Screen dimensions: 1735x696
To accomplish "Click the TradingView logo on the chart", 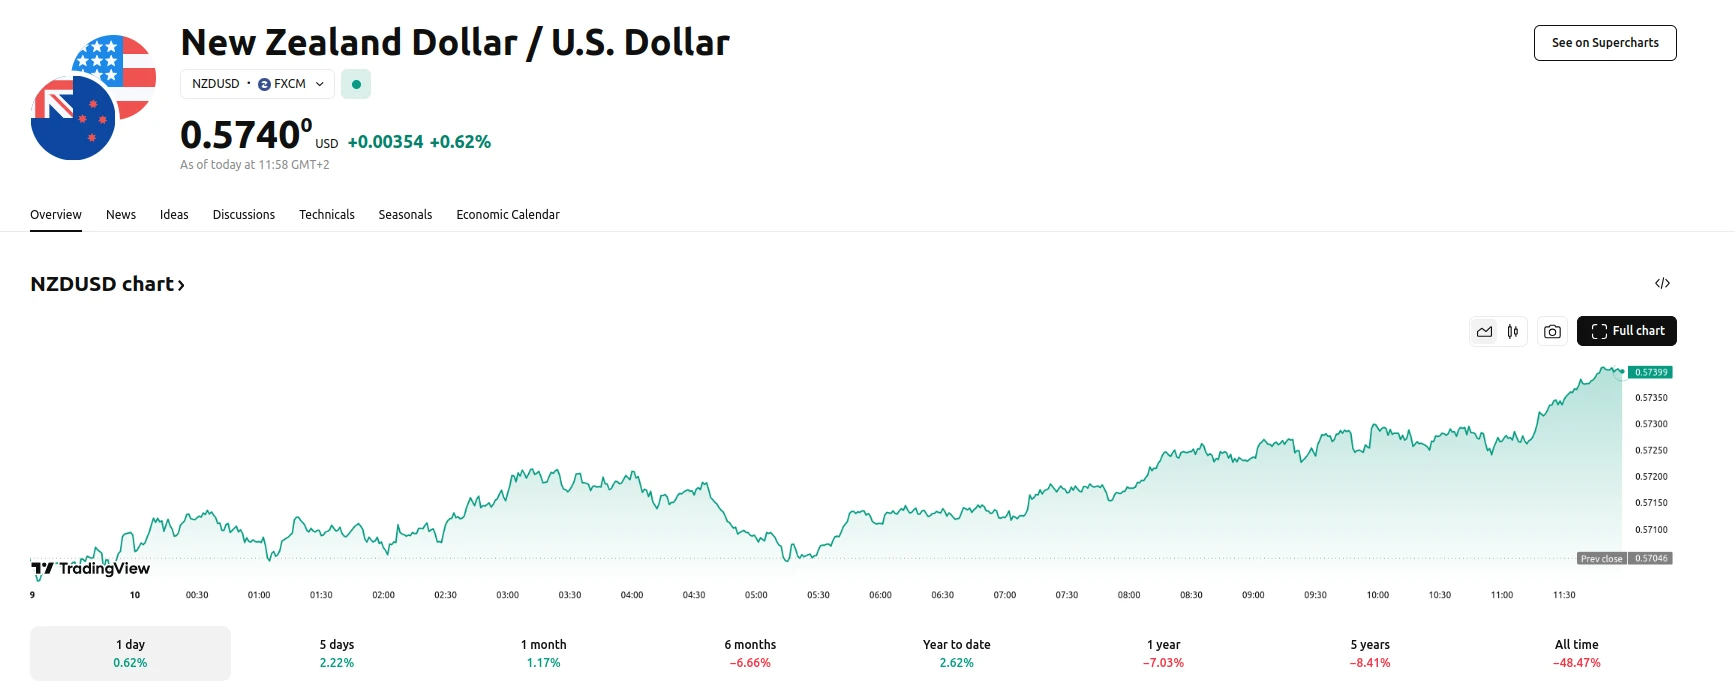I will pos(89,567).
